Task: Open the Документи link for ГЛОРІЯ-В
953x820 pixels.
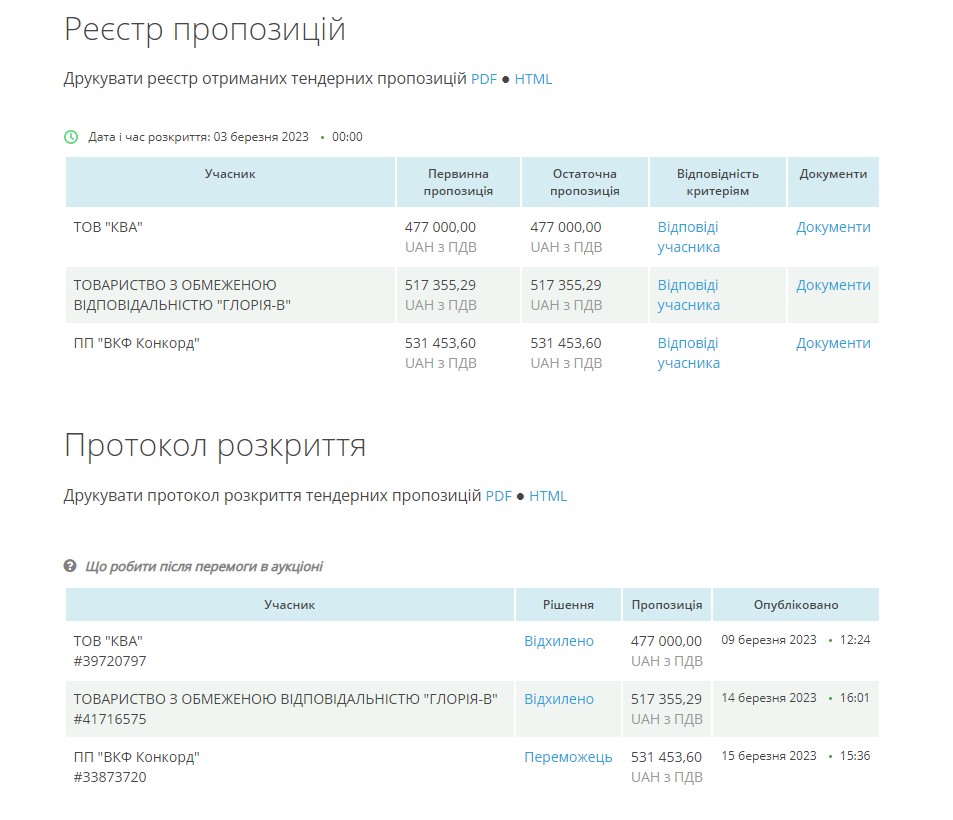Action: (833, 285)
